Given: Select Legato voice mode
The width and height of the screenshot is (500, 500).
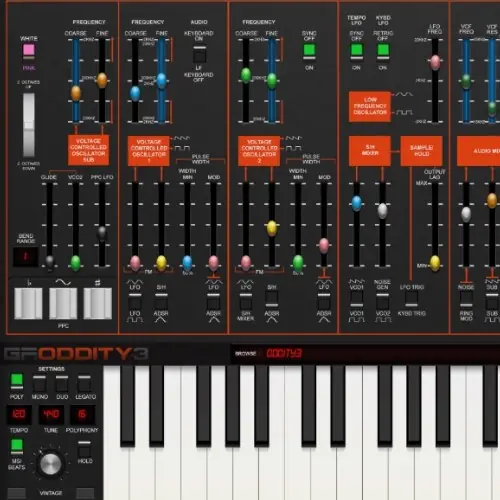Looking at the screenshot, I should pyautogui.click(x=84, y=384).
